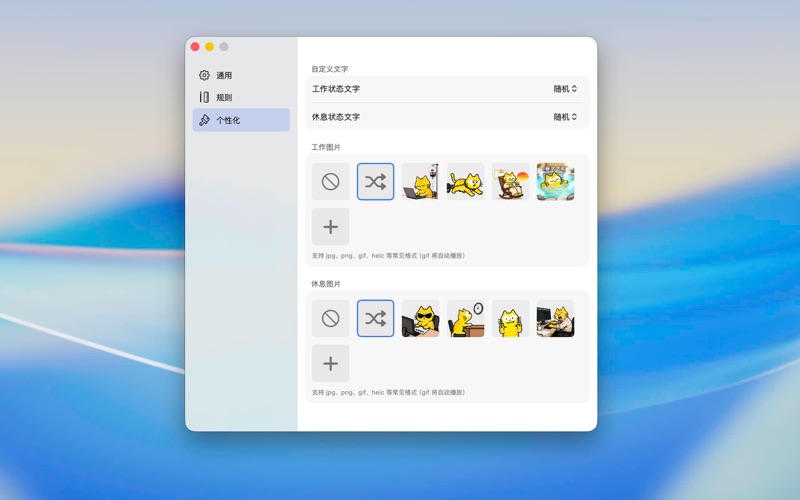Choose the blue background cat work image
Screen dimensions: 800x500
coord(555,182)
